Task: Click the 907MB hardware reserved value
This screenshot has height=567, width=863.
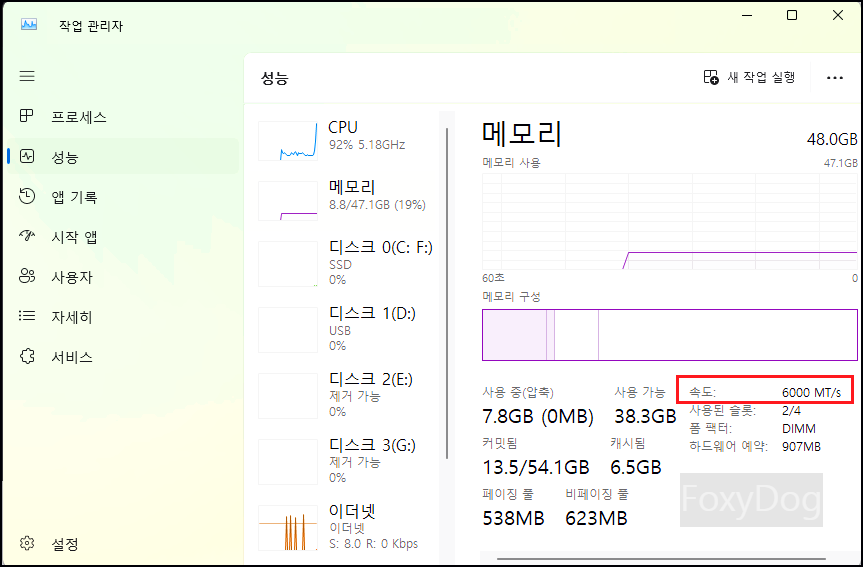Action: point(801,446)
